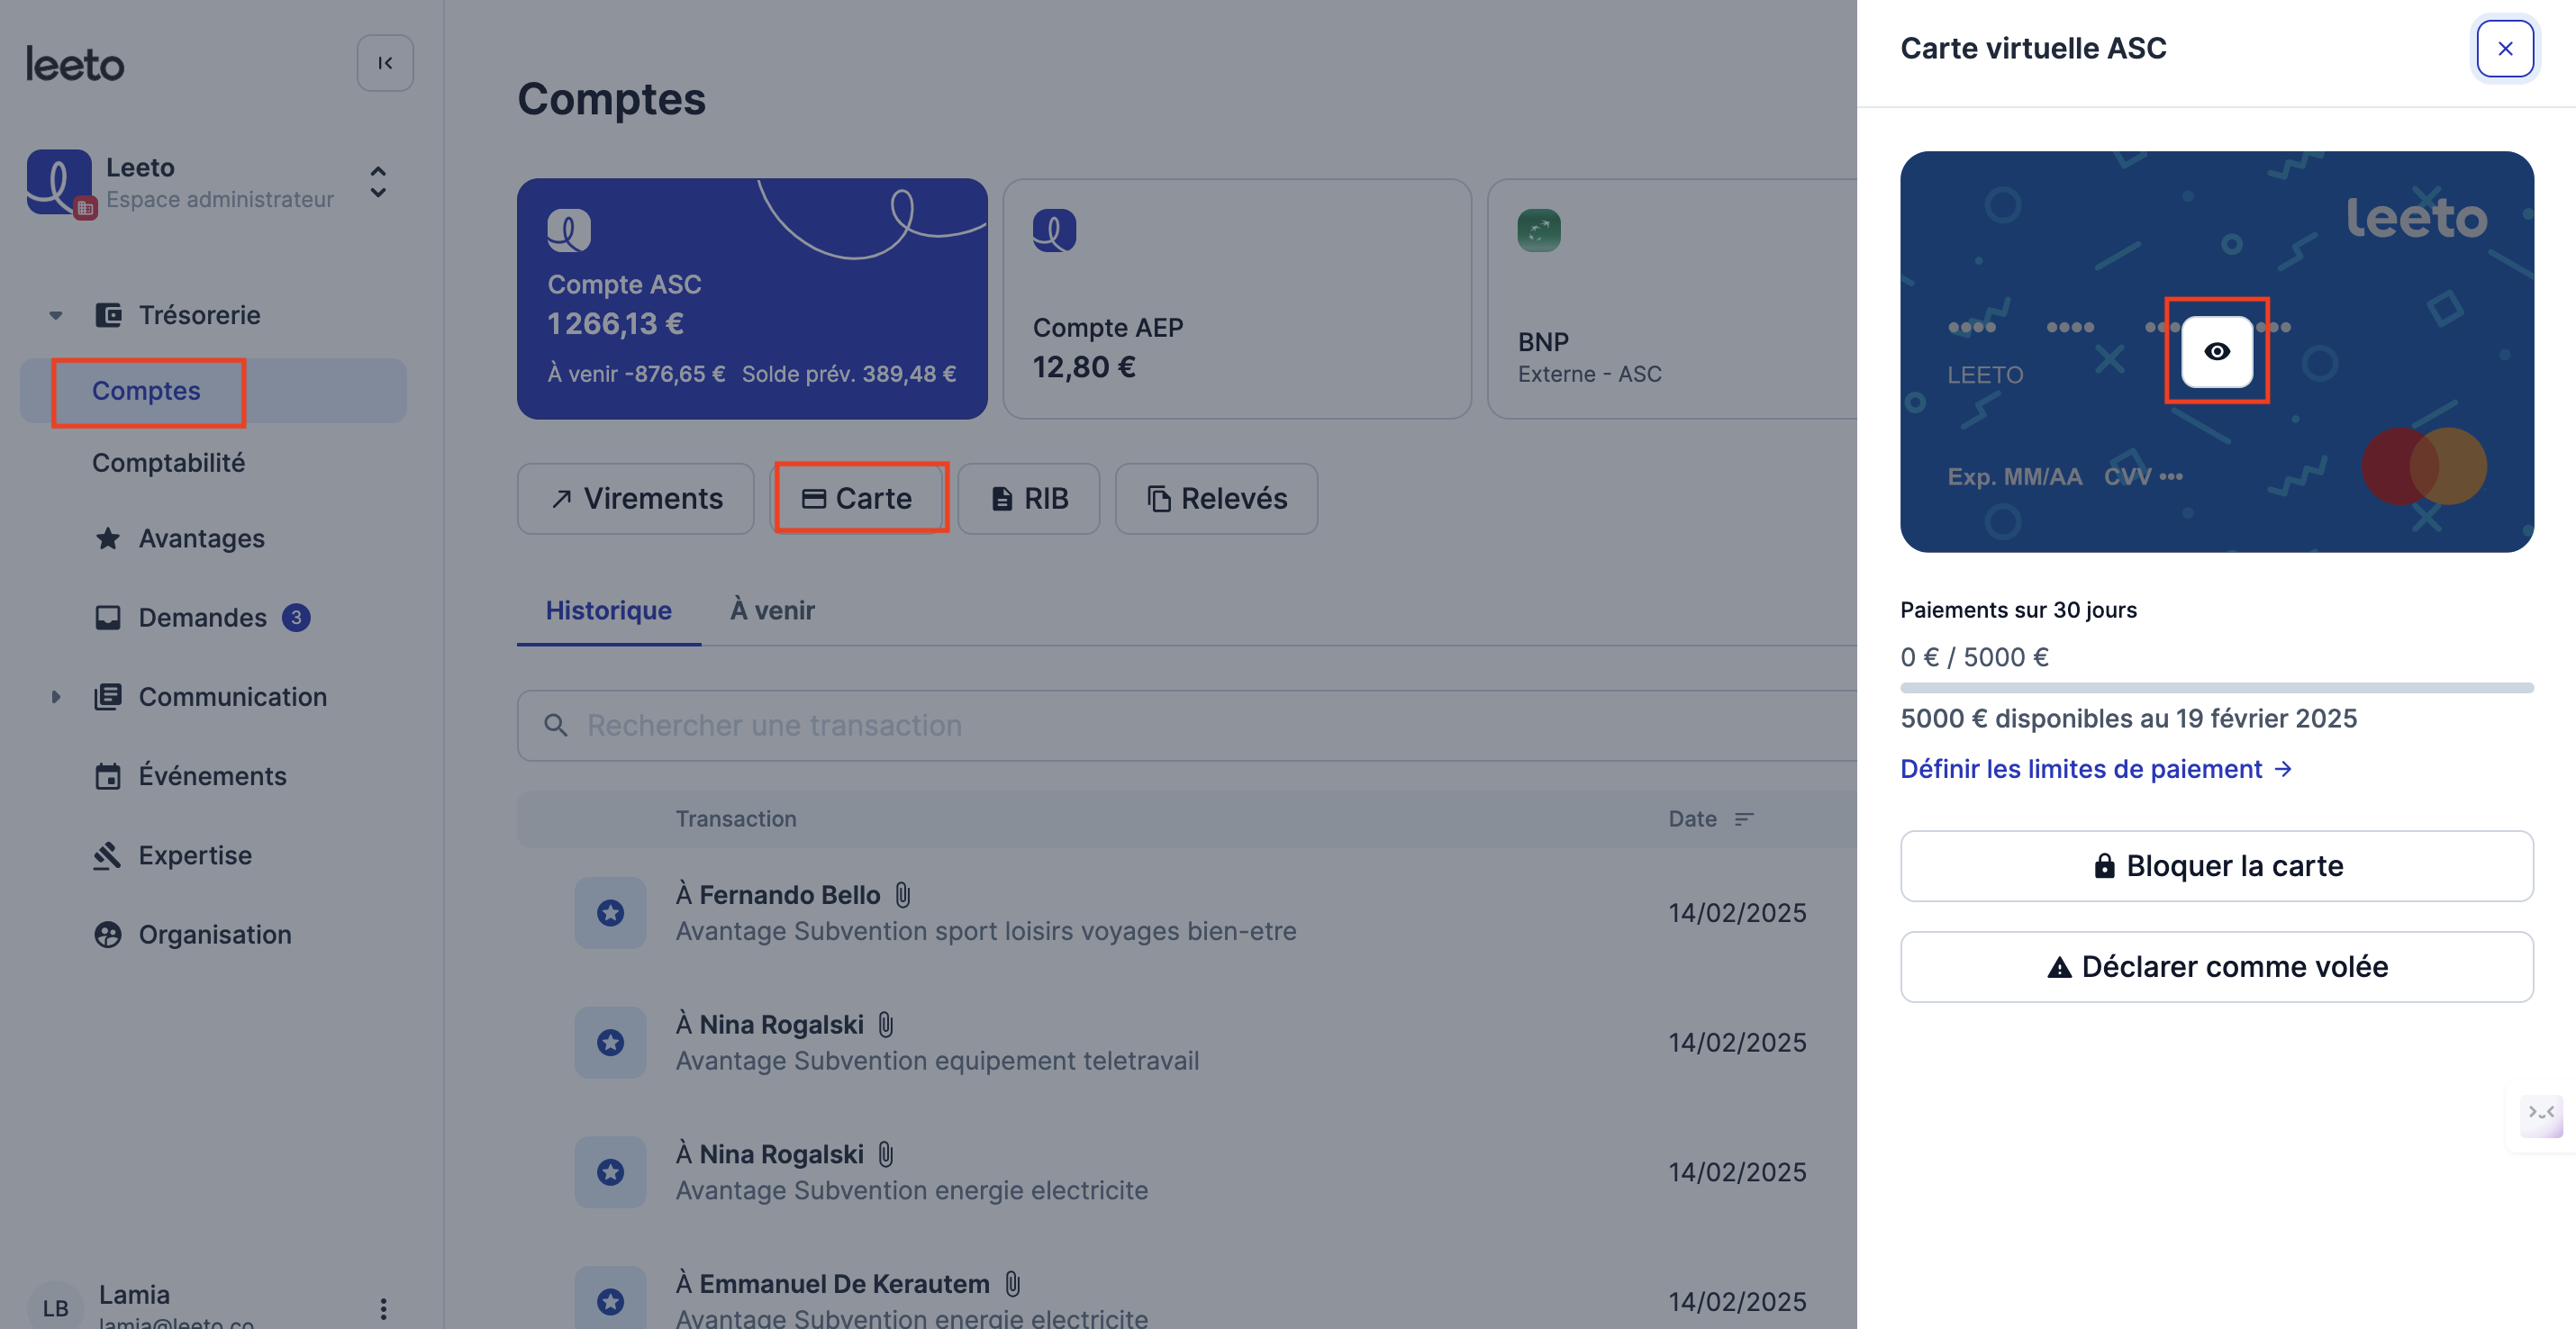This screenshot has width=2576, height=1329.
Task: Click the RIB button
Action: tap(1029, 498)
